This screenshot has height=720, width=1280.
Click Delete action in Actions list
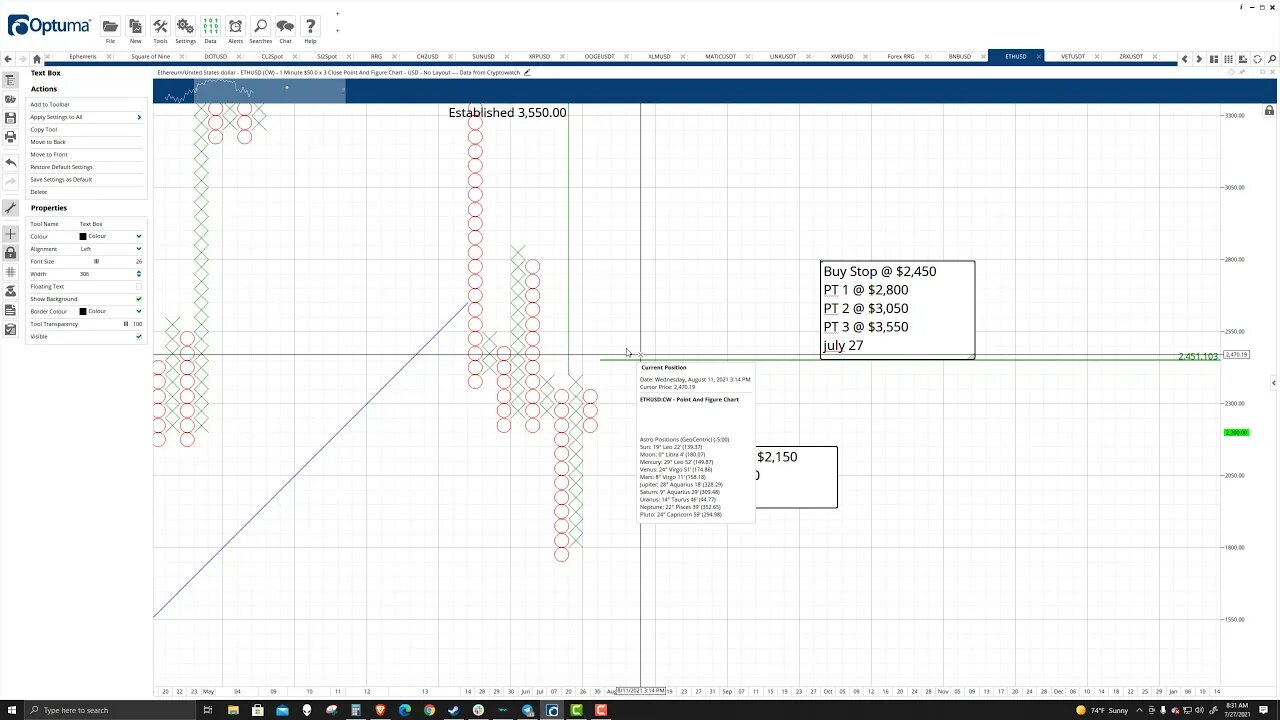pyautogui.click(x=39, y=192)
